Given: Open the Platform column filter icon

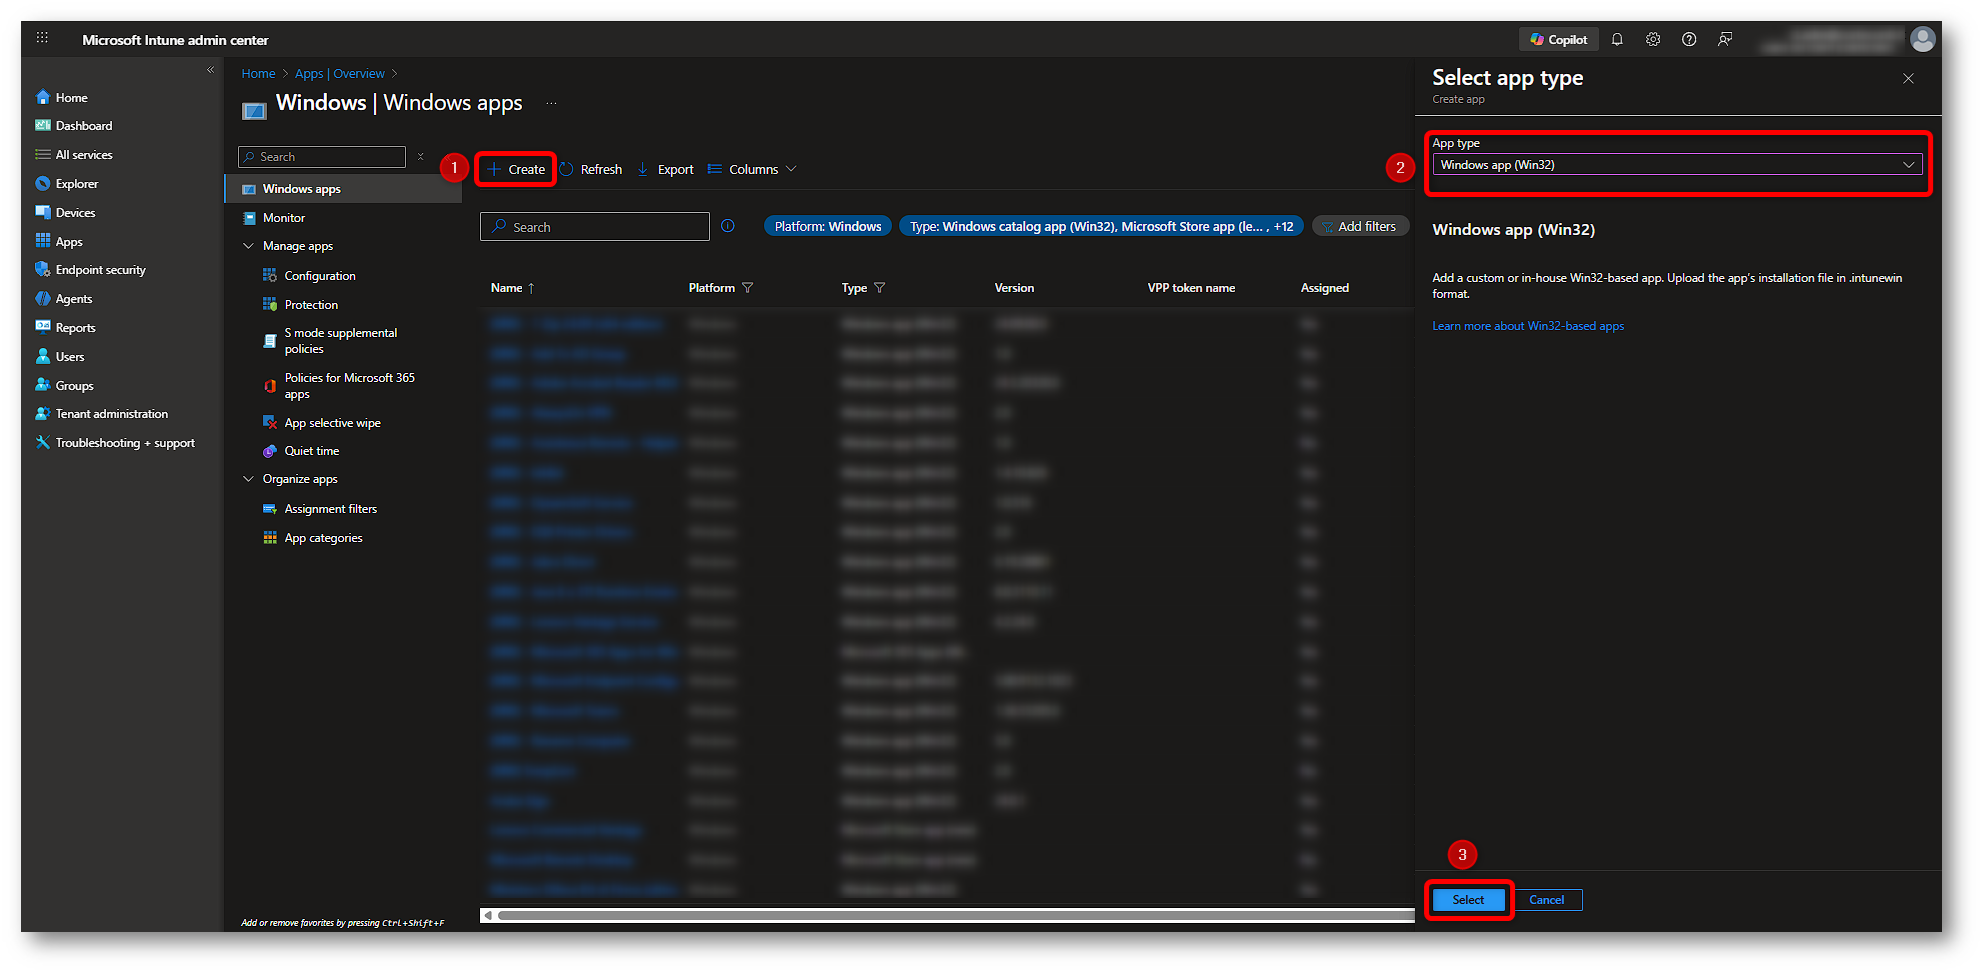Looking at the screenshot, I should coord(747,288).
